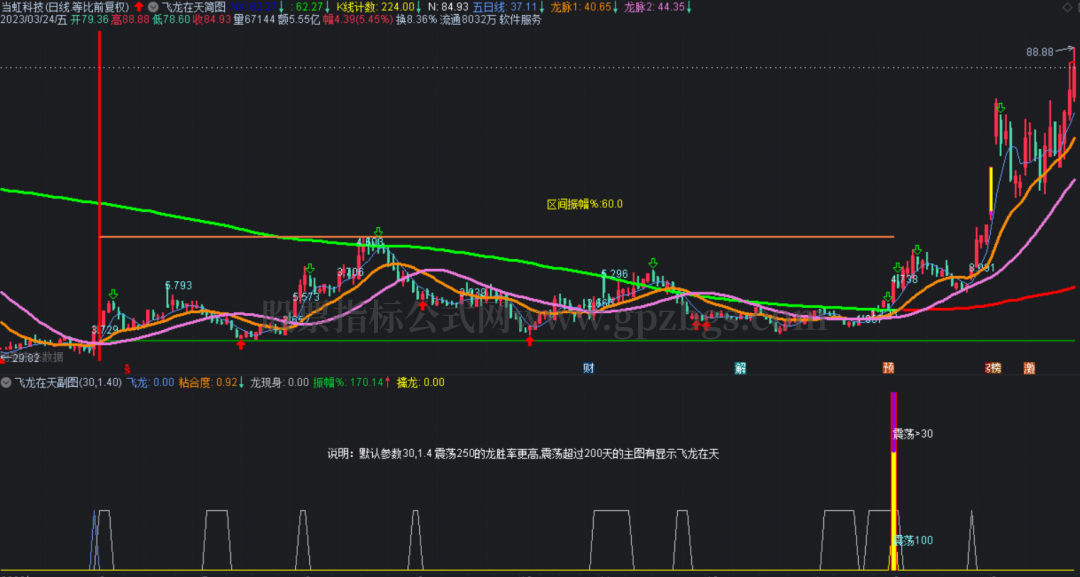Click the 量67144 volume value
The height and width of the screenshot is (577, 1080).
point(254,20)
